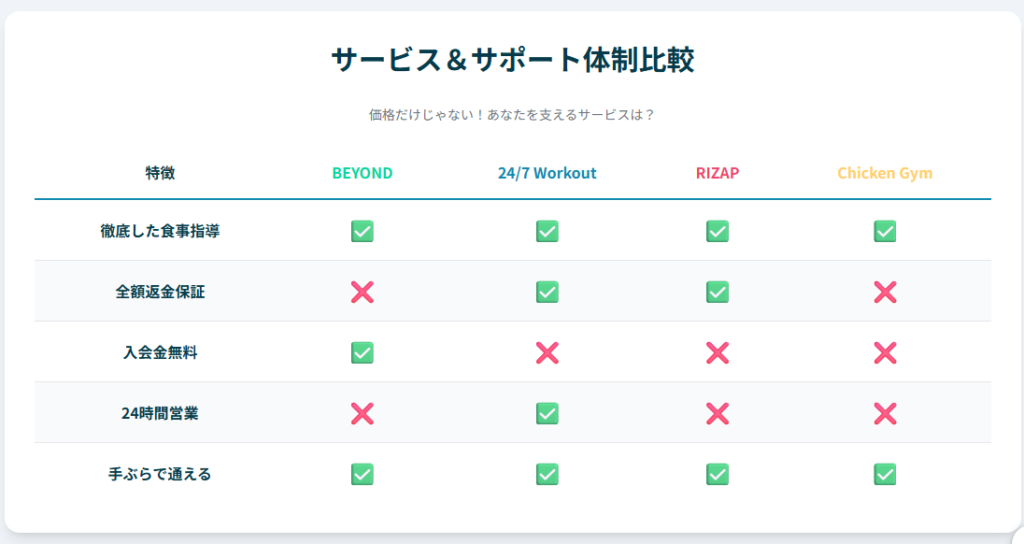1024x544 pixels.
Task: Click RIZAP check icon for 全額返金保証
Action: pos(717,292)
